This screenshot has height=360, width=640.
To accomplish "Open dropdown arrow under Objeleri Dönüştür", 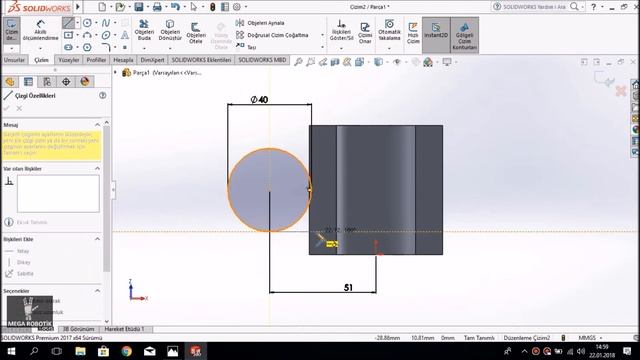I will (x=170, y=49).
